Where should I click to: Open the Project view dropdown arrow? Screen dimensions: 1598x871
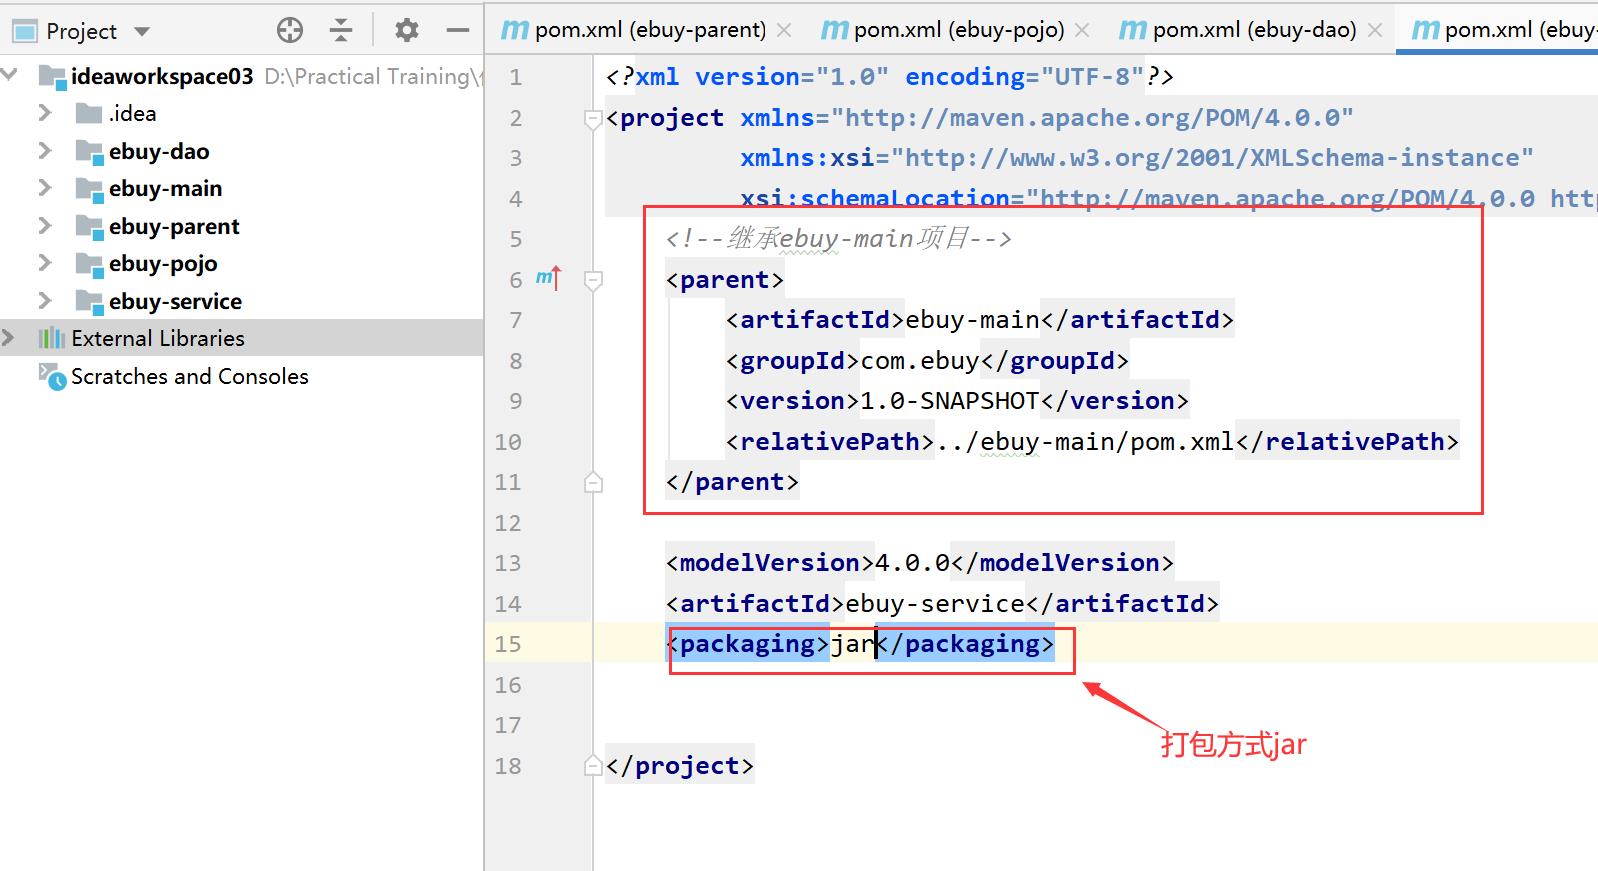[142, 32]
